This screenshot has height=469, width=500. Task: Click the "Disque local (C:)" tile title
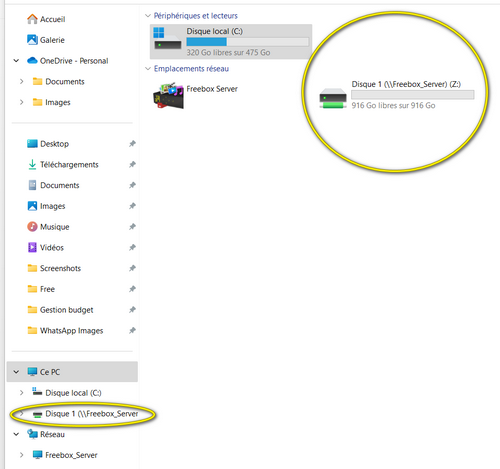click(214, 31)
